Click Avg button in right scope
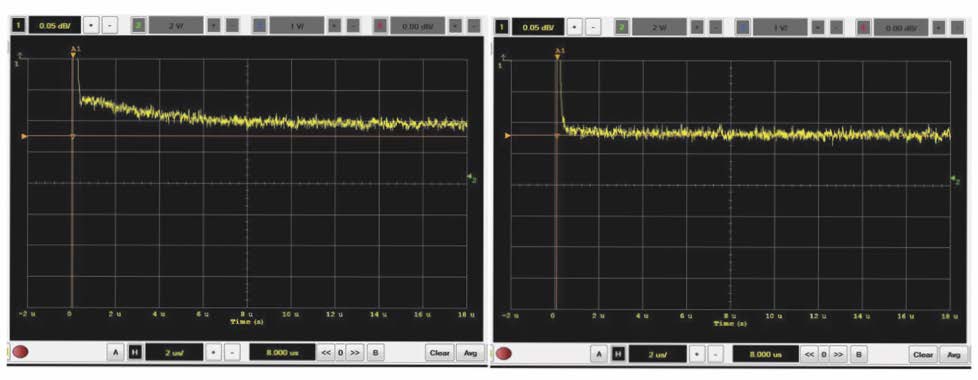 point(954,354)
